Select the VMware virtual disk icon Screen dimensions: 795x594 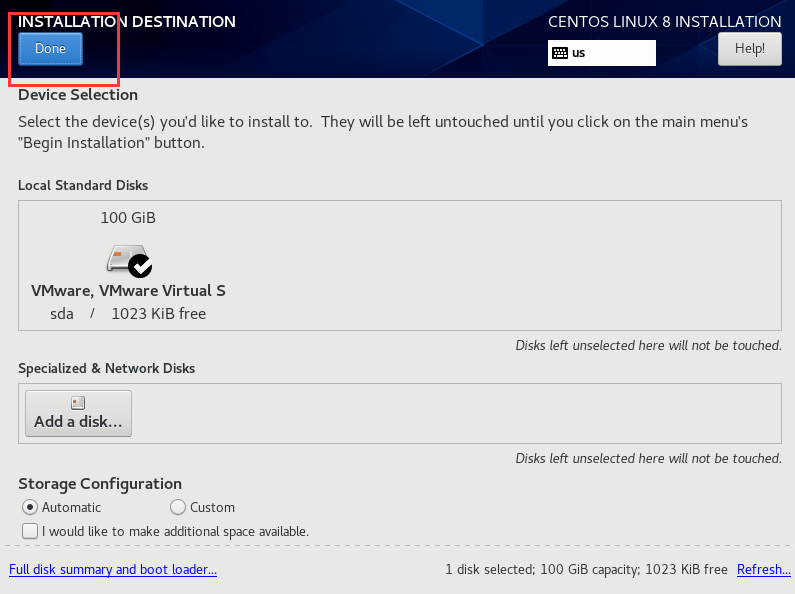[126, 260]
